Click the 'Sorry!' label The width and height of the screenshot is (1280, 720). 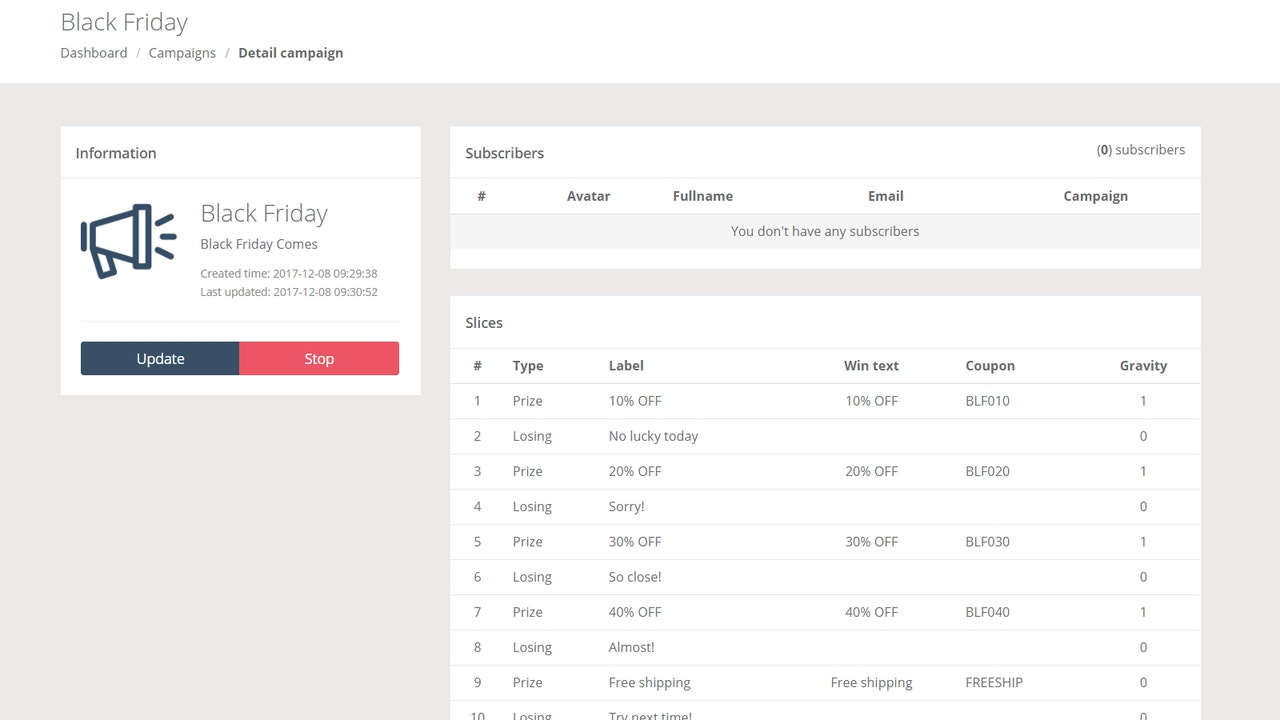626,507
